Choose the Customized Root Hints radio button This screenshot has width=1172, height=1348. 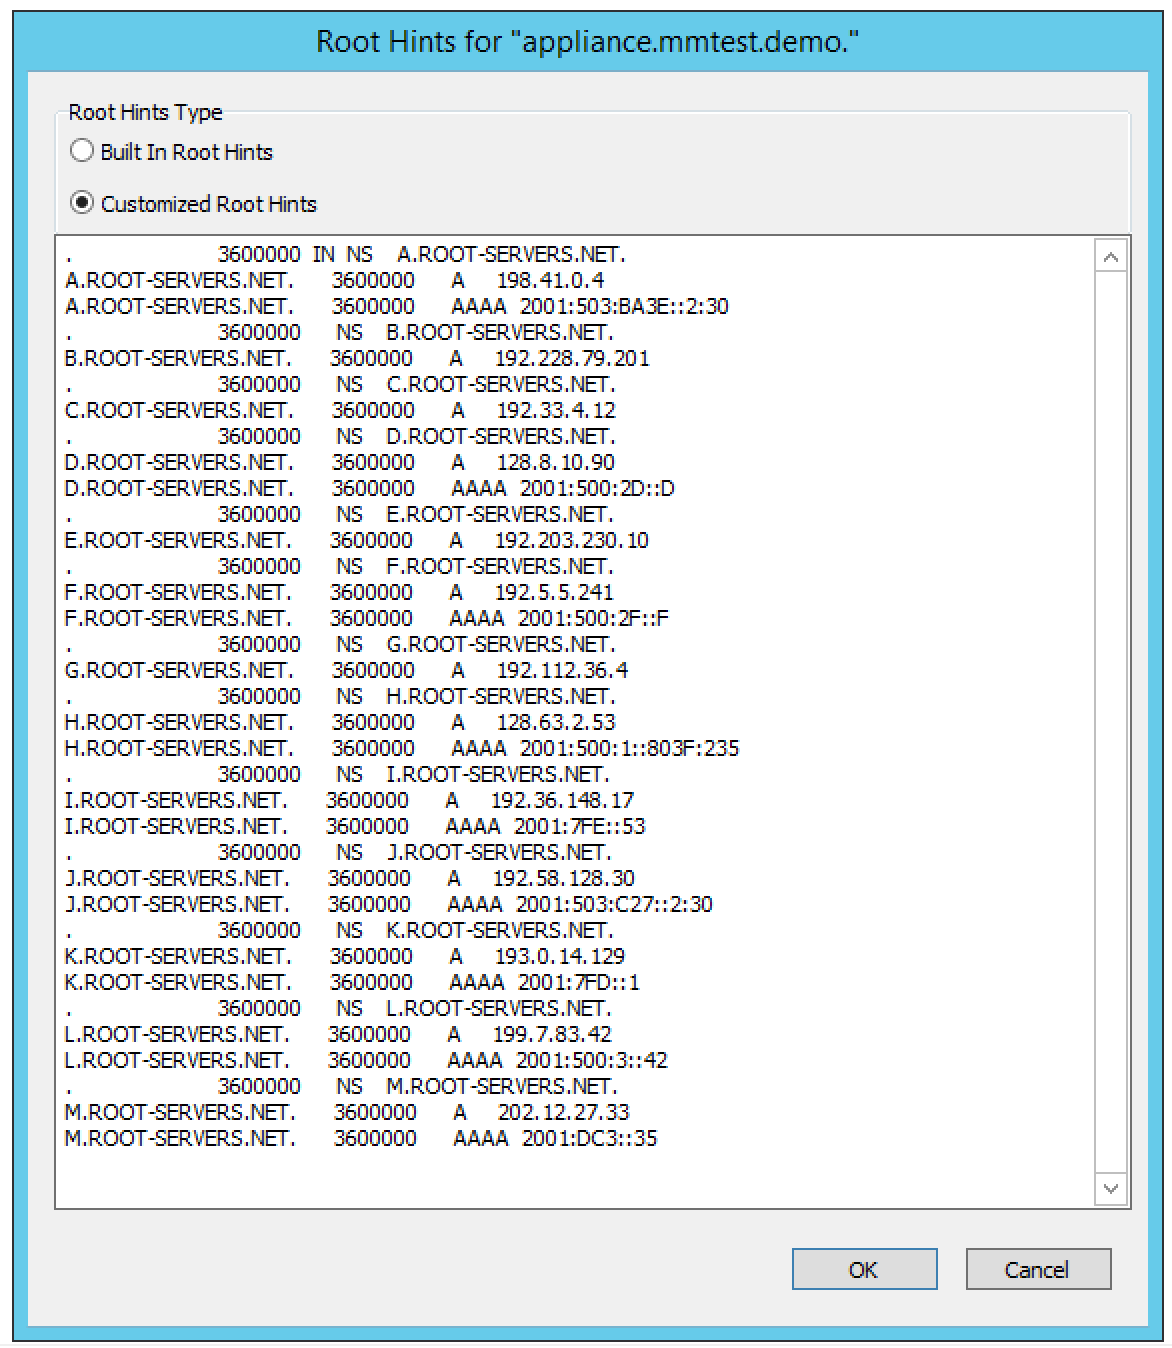pos(82,204)
